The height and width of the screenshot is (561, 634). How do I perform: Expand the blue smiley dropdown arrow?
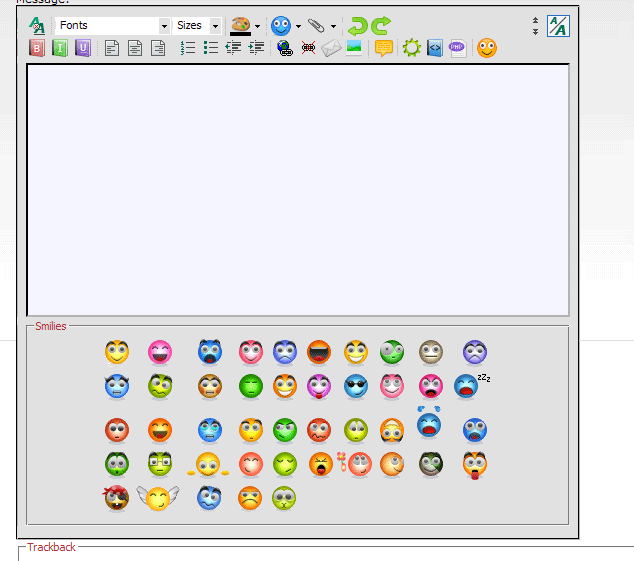298,26
